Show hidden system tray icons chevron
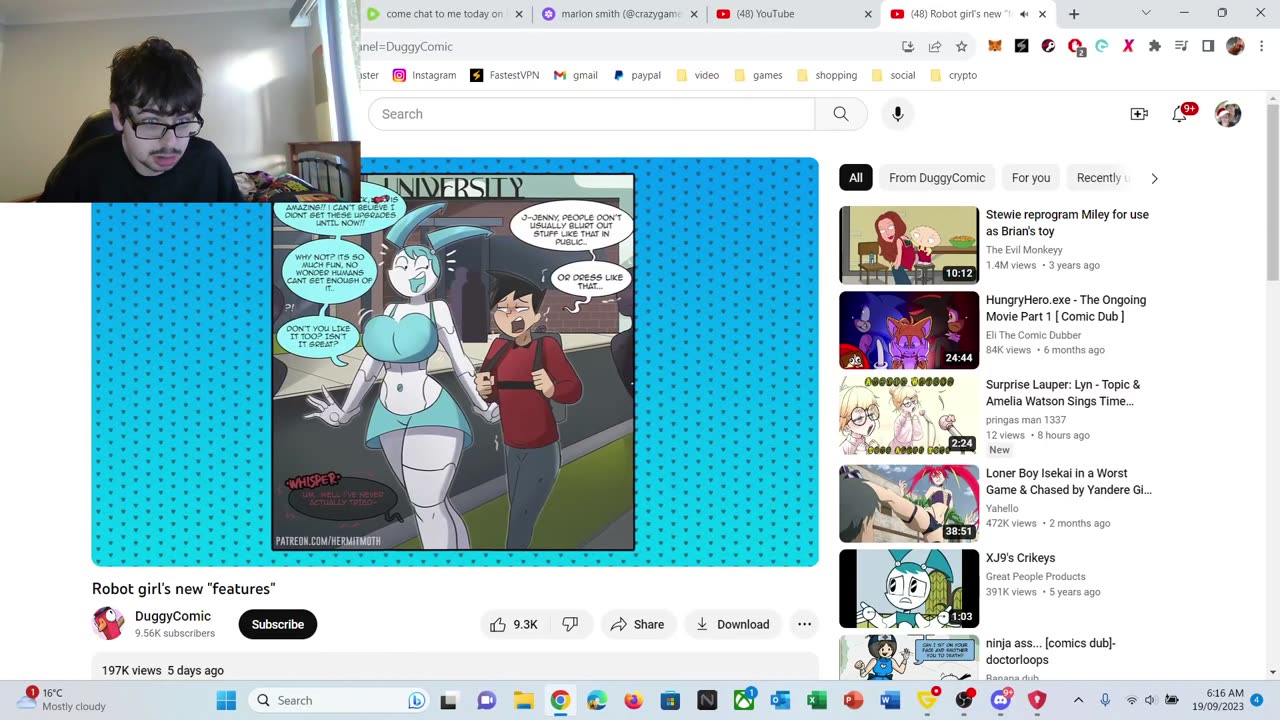 pyautogui.click(x=1078, y=700)
